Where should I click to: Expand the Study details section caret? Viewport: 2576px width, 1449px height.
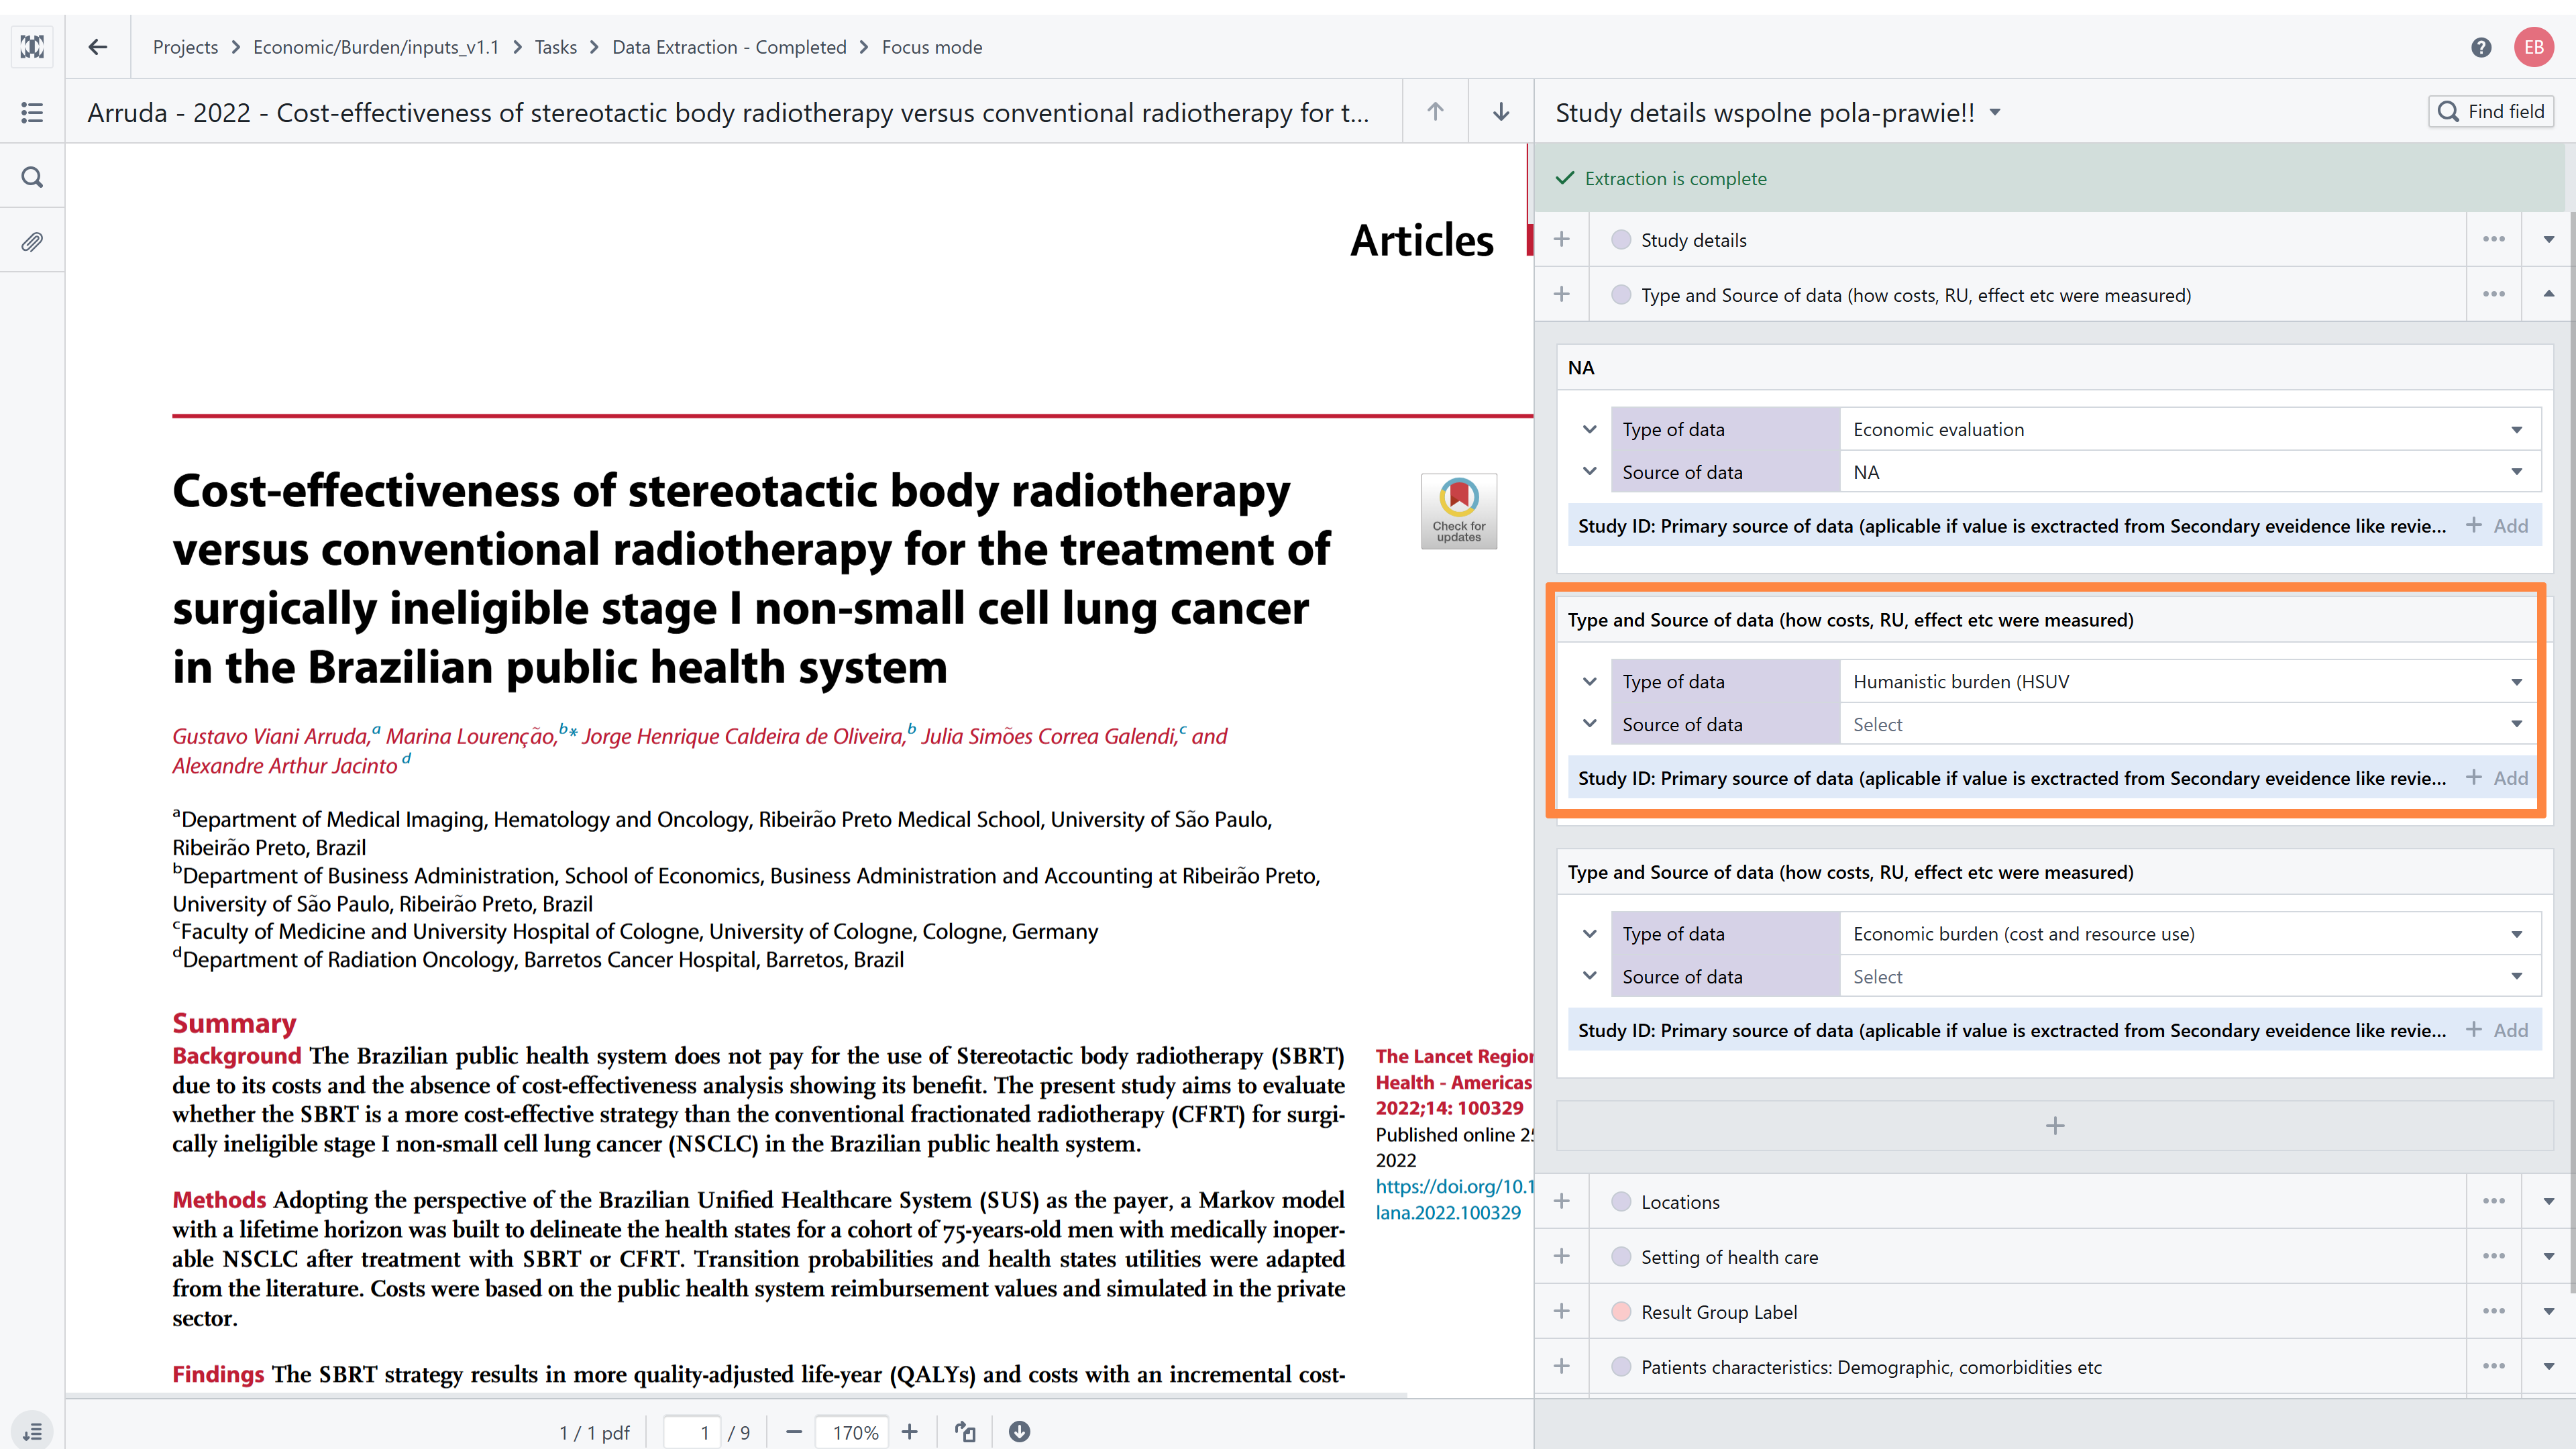[2548, 239]
